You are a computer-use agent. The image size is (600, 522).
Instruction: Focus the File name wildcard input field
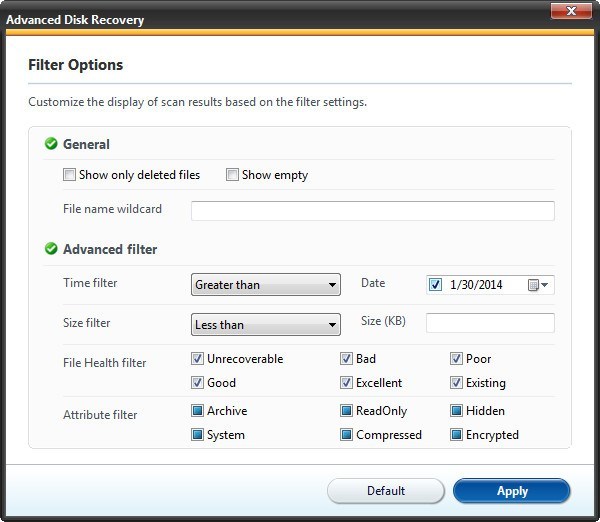[x=373, y=210]
